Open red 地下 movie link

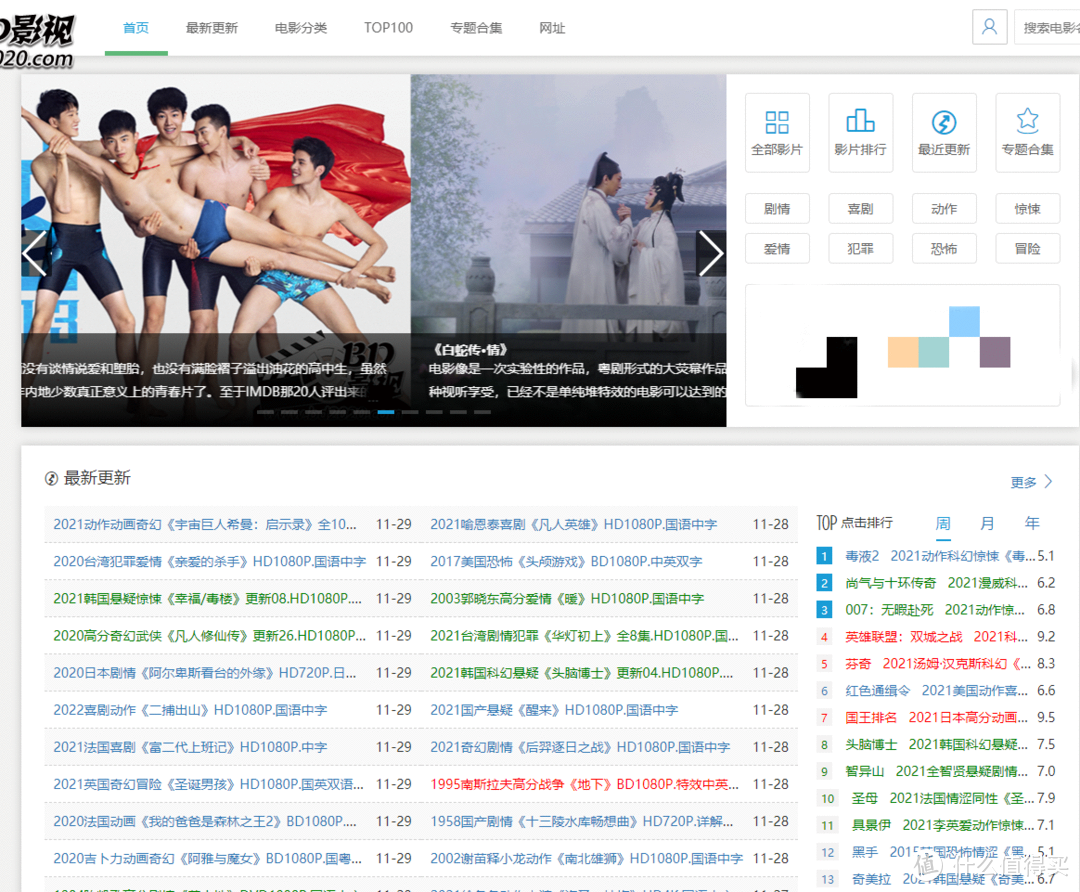point(584,785)
